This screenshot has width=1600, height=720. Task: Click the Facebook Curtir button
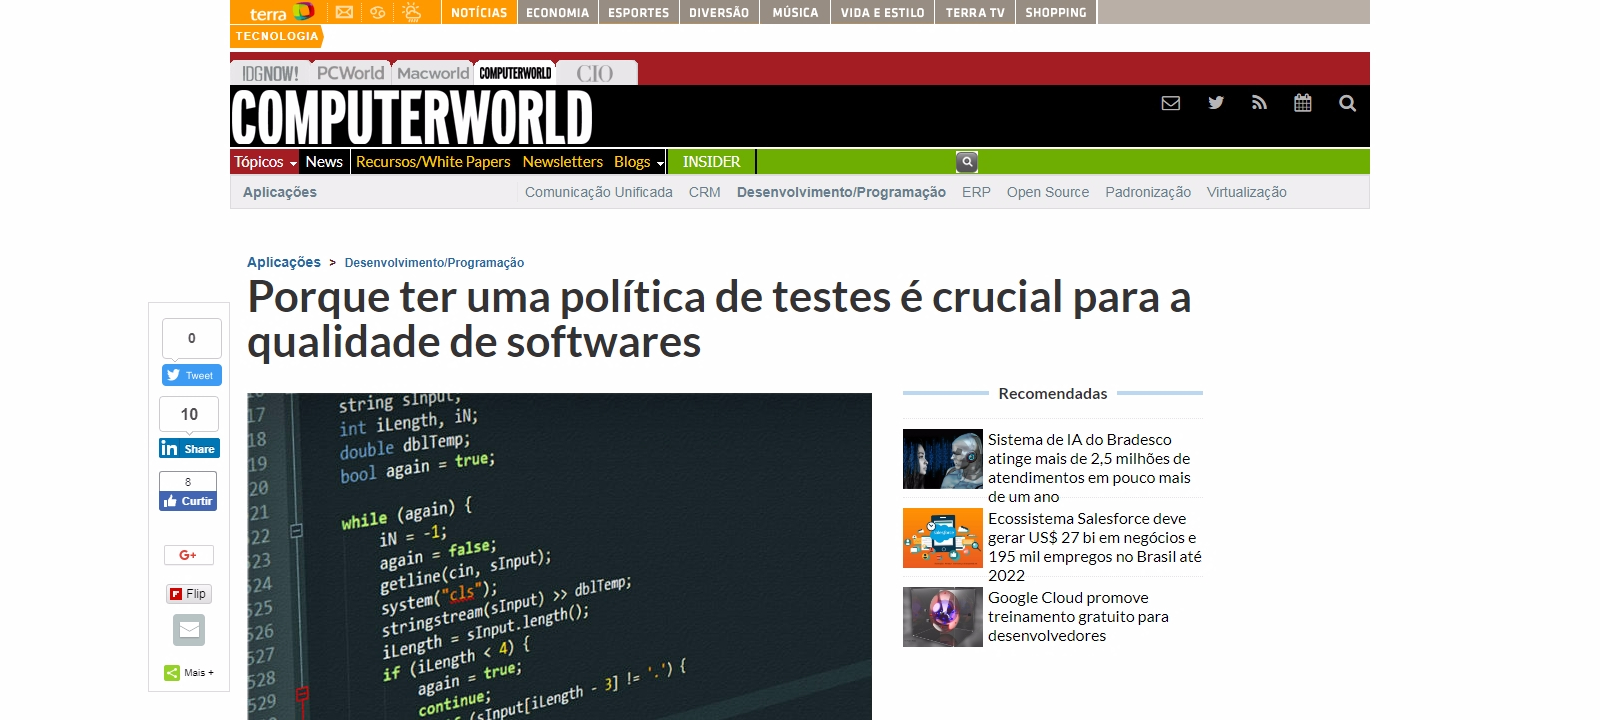(188, 501)
